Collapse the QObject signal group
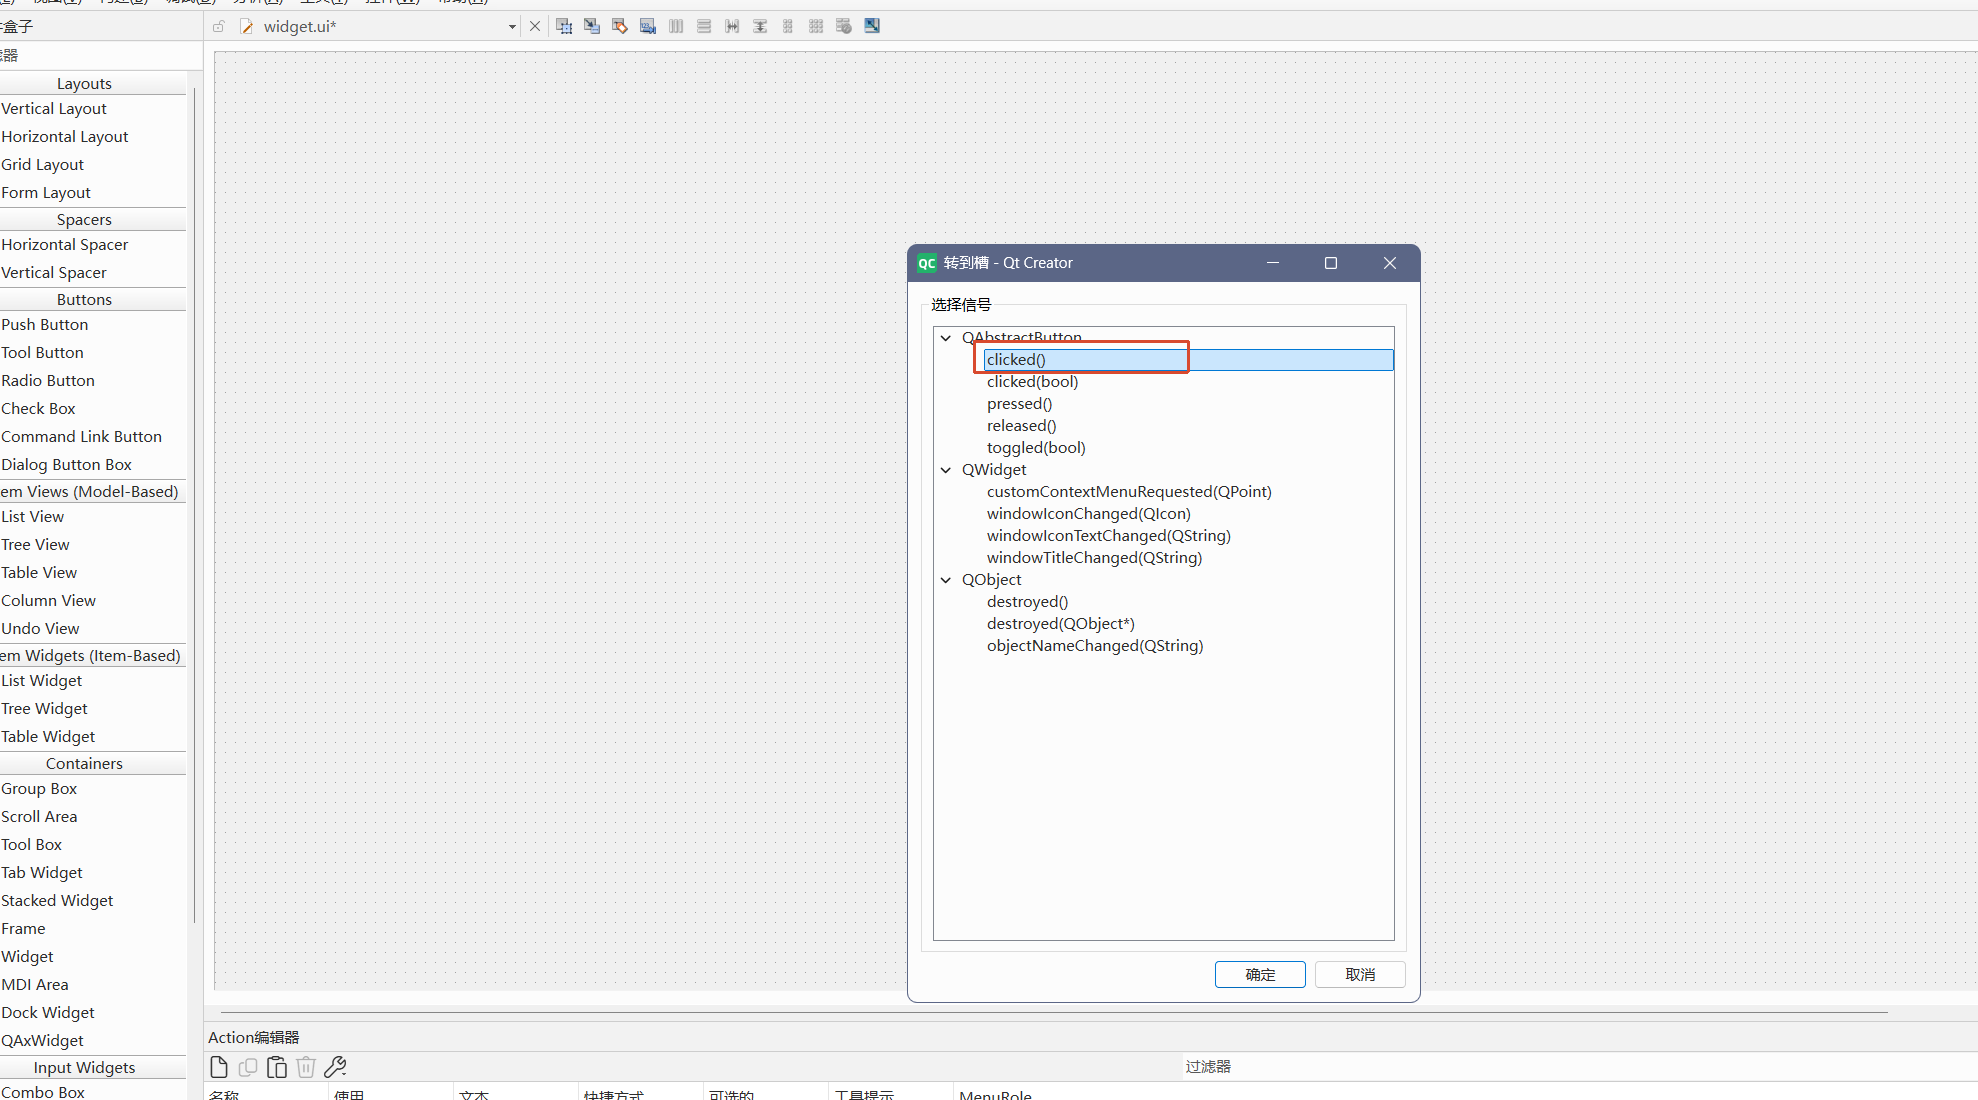 pos(946,580)
